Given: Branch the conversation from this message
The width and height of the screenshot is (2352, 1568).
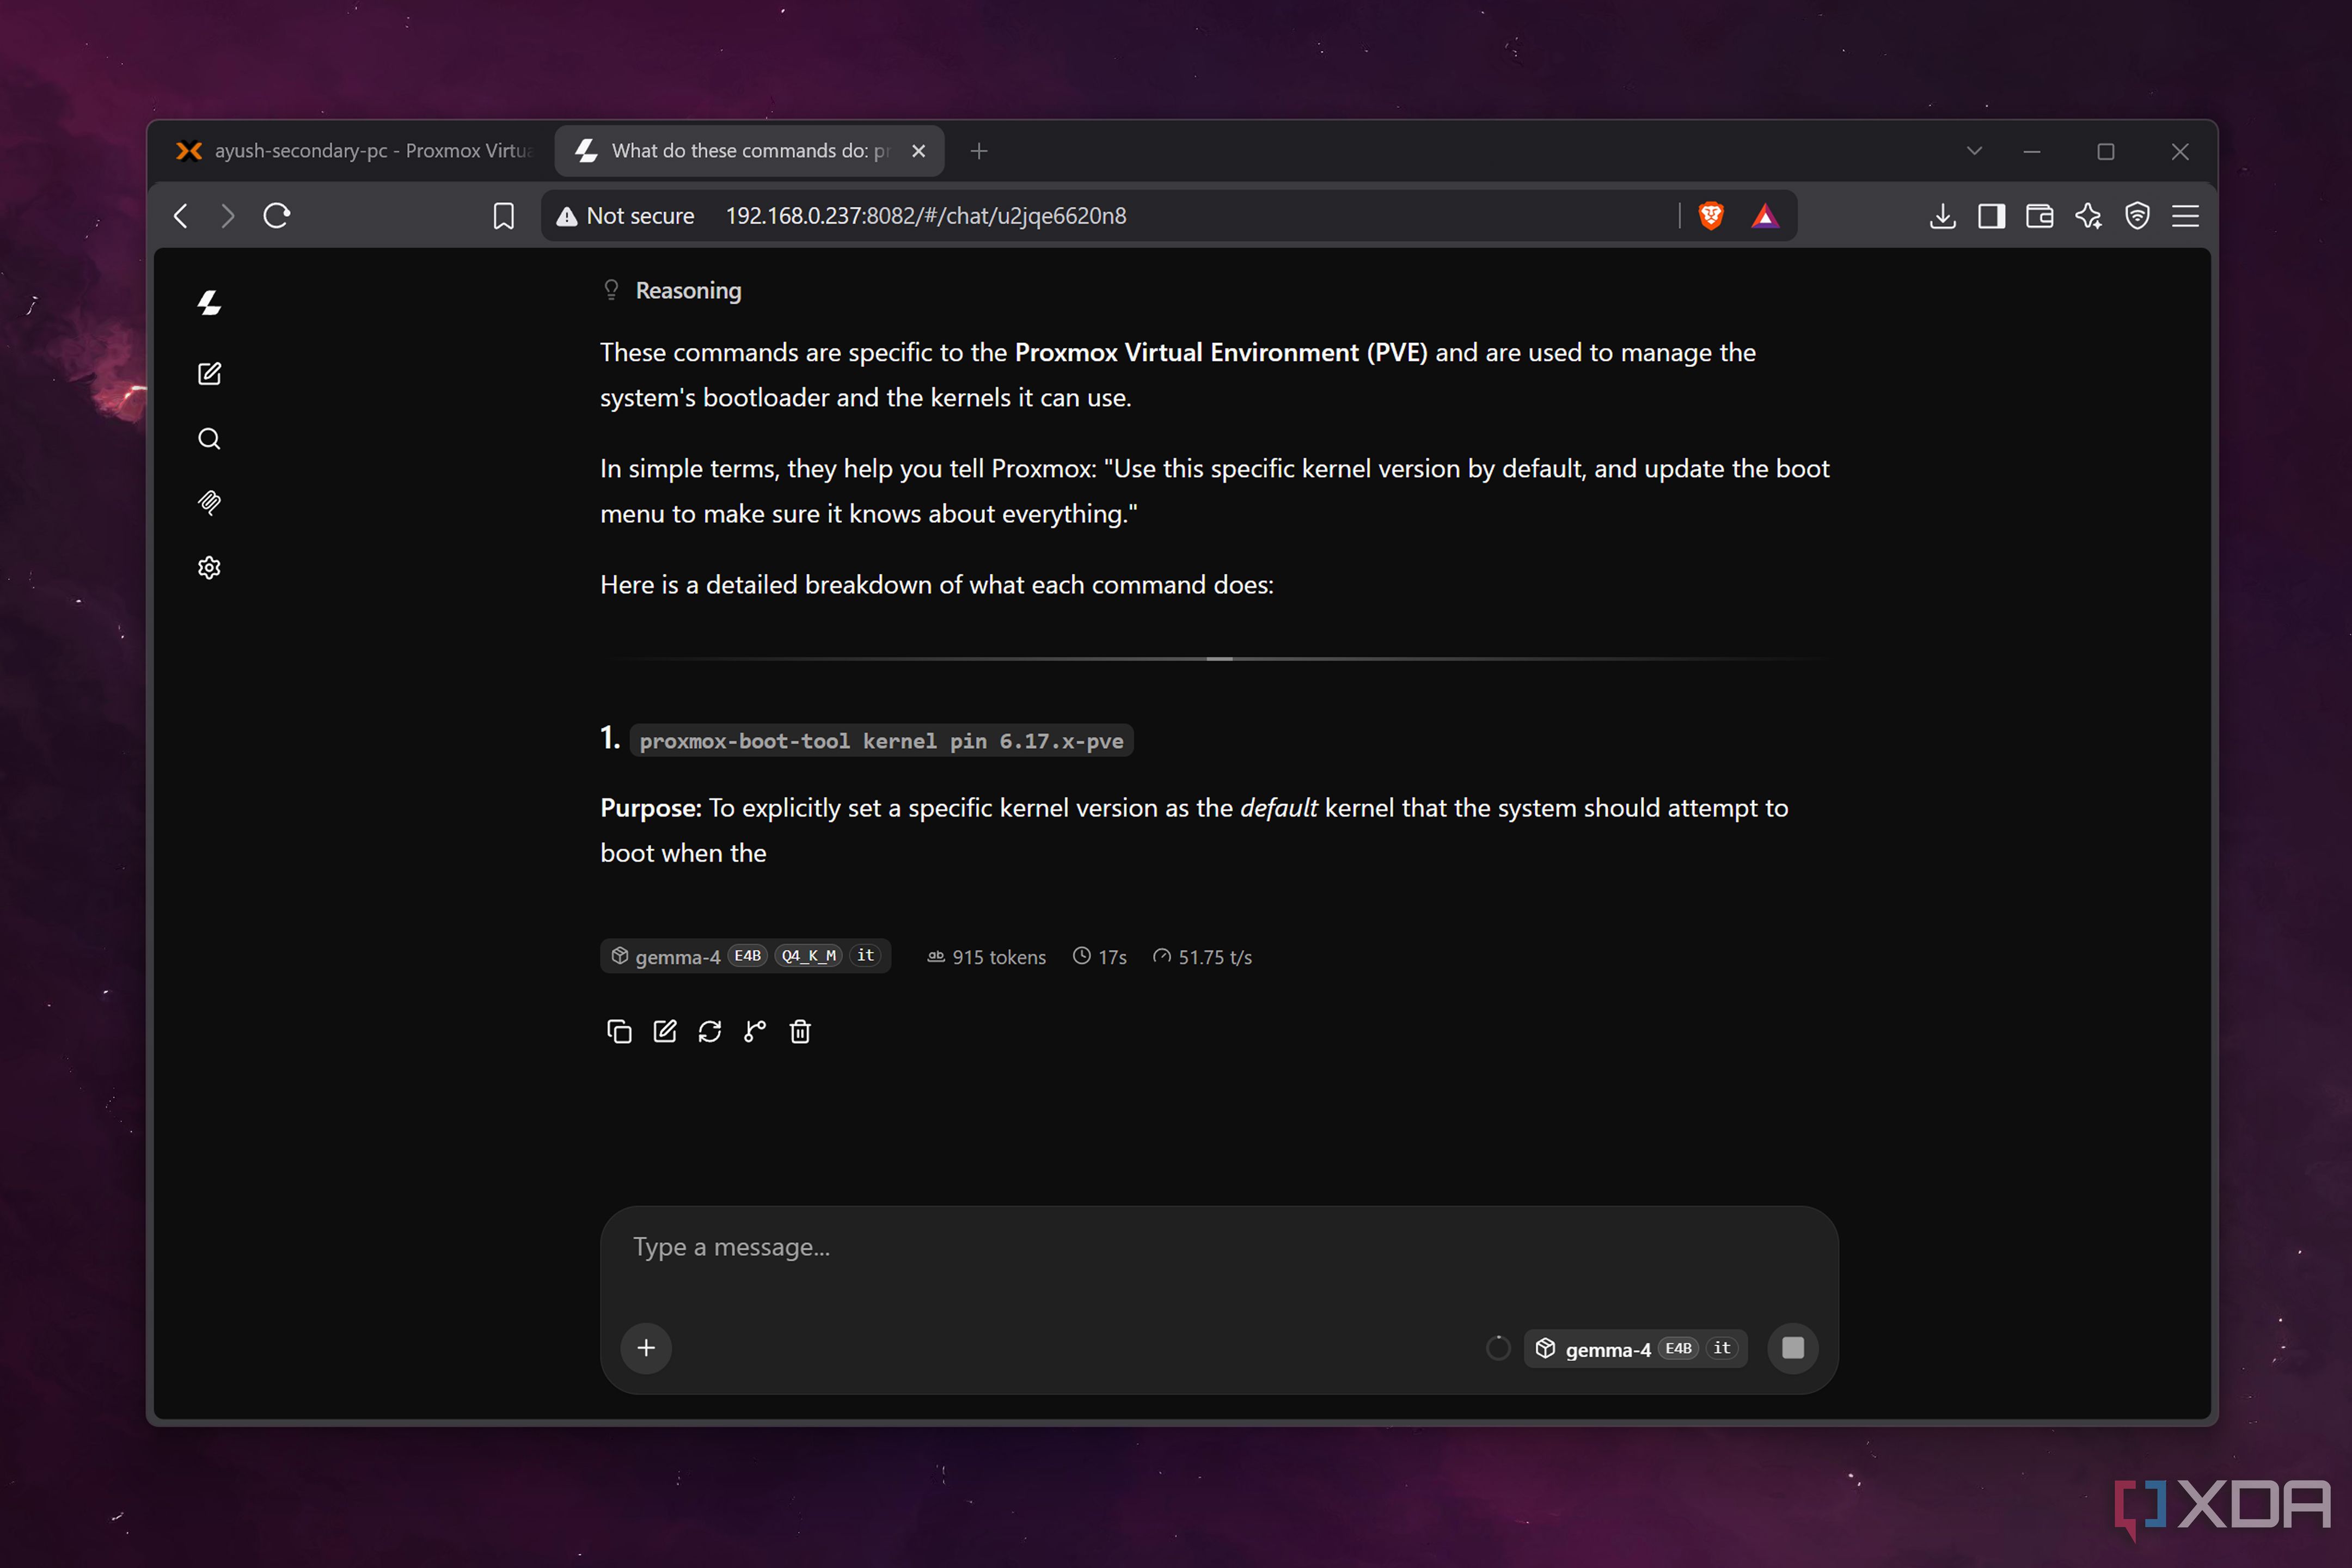Looking at the screenshot, I should [x=755, y=1031].
